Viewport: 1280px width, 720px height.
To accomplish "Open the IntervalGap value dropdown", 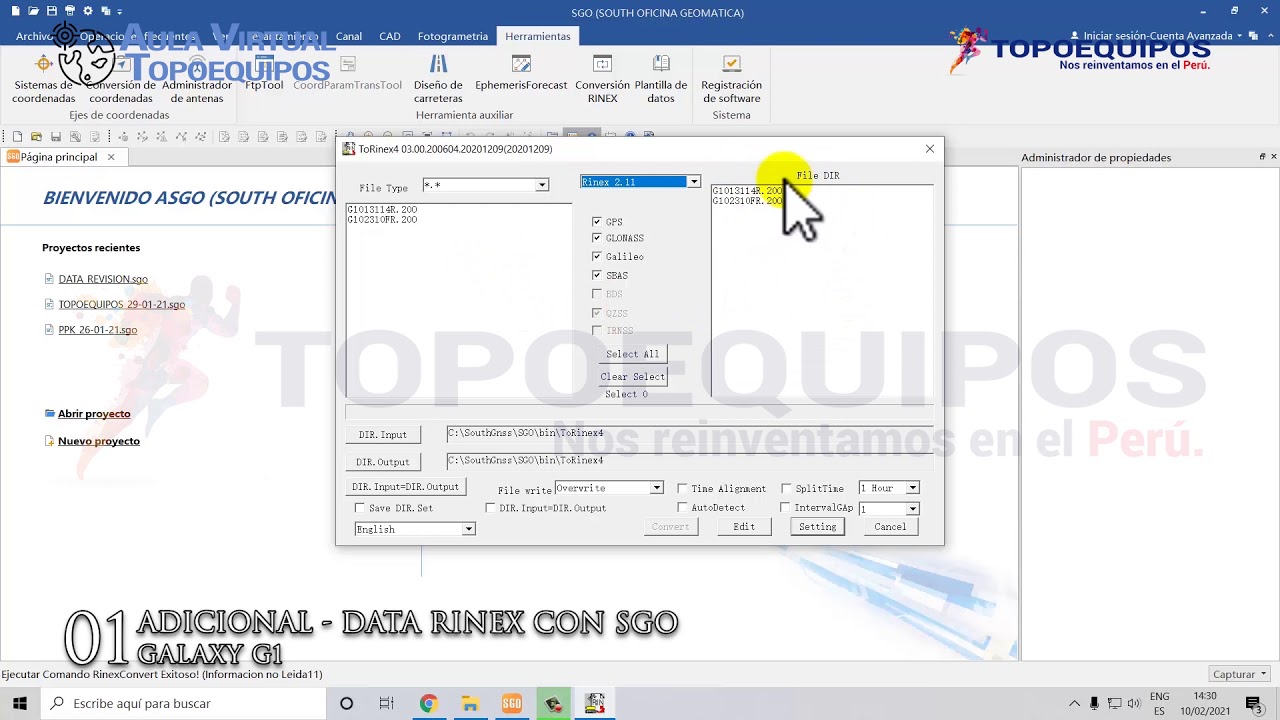I will point(912,509).
